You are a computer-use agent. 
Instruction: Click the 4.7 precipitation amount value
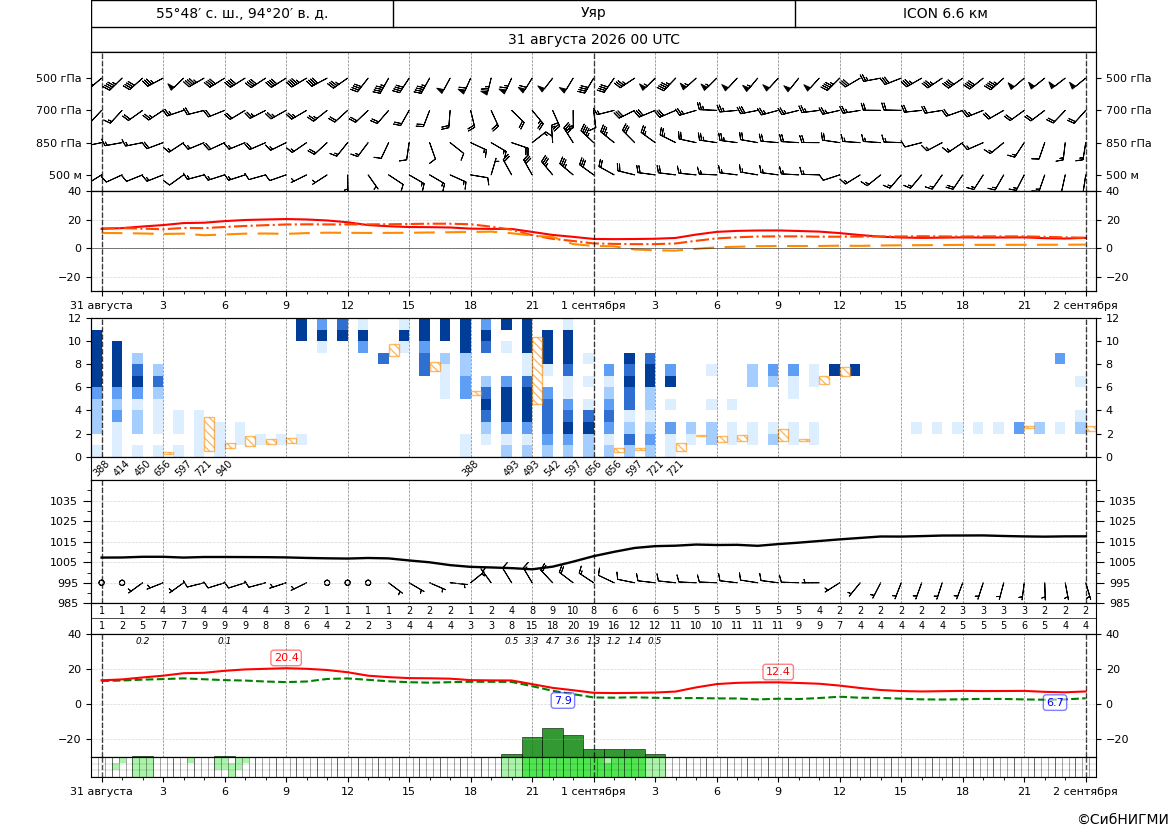(552, 641)
